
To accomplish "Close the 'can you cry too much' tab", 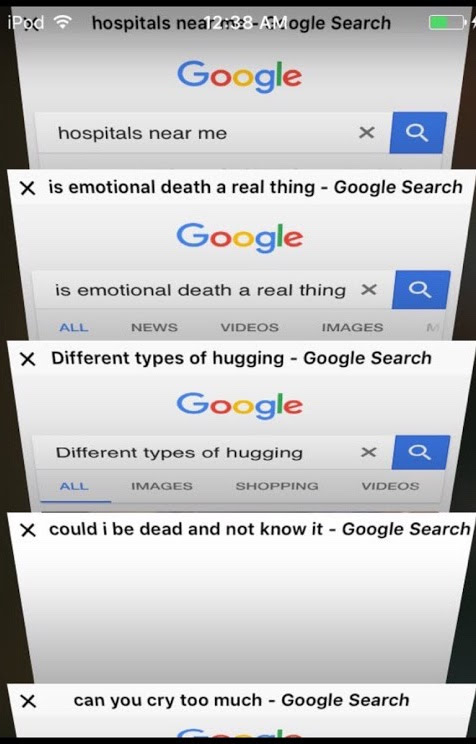I will [28, 701].
